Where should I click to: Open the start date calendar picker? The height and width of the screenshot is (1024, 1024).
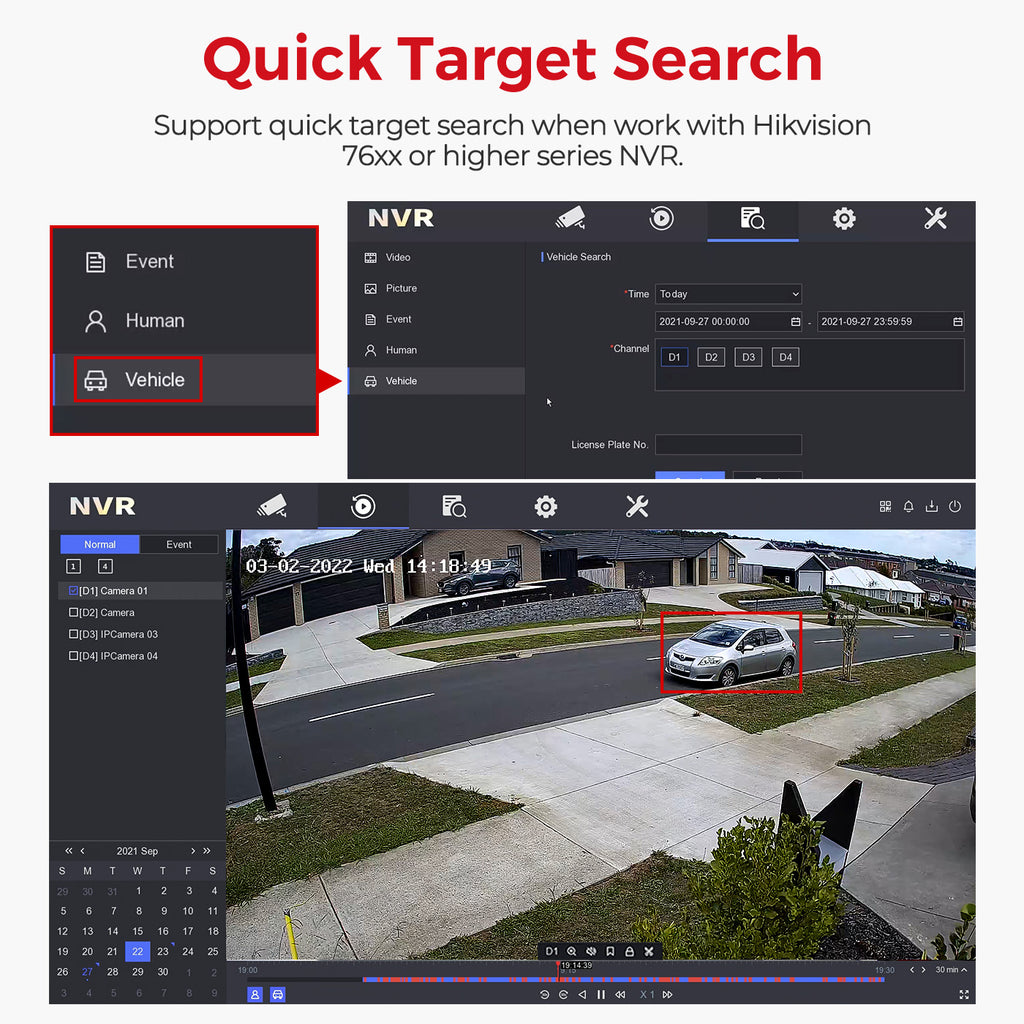coord(795,322)
